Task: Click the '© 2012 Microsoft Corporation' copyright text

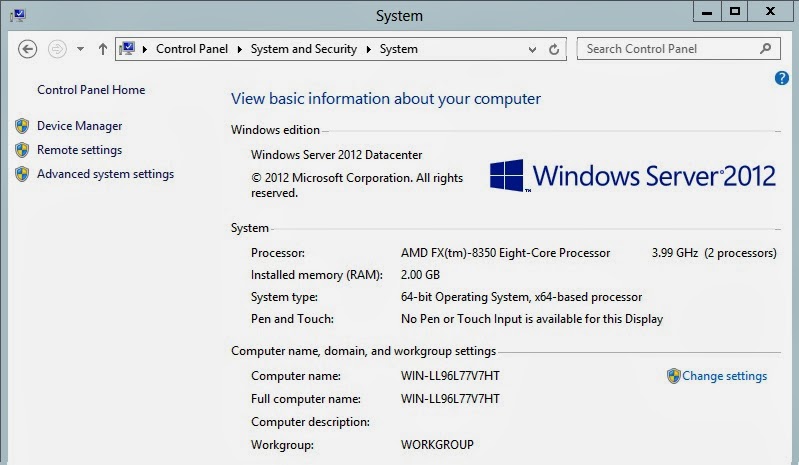Action: pos(357,185)
